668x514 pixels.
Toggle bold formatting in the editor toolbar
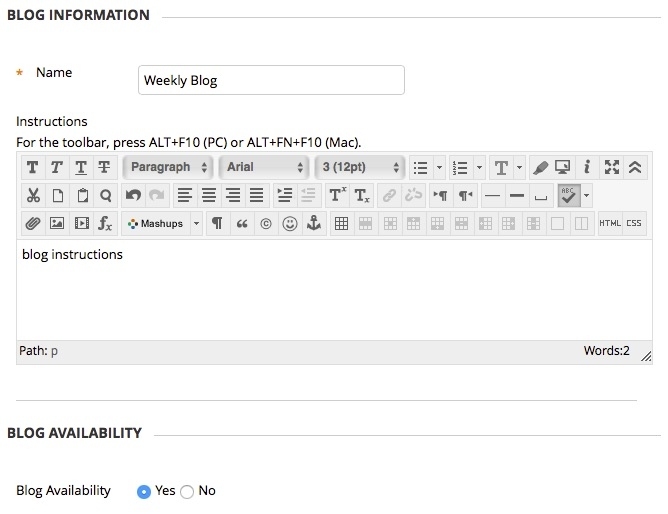click(x=33, y=167)
